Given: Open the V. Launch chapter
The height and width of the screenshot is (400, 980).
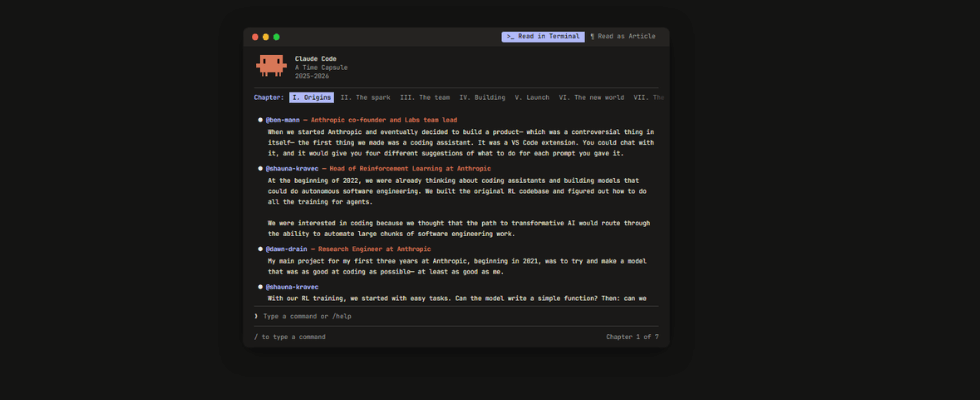Looking at the screenshot, I should click(x=532, y=98).
